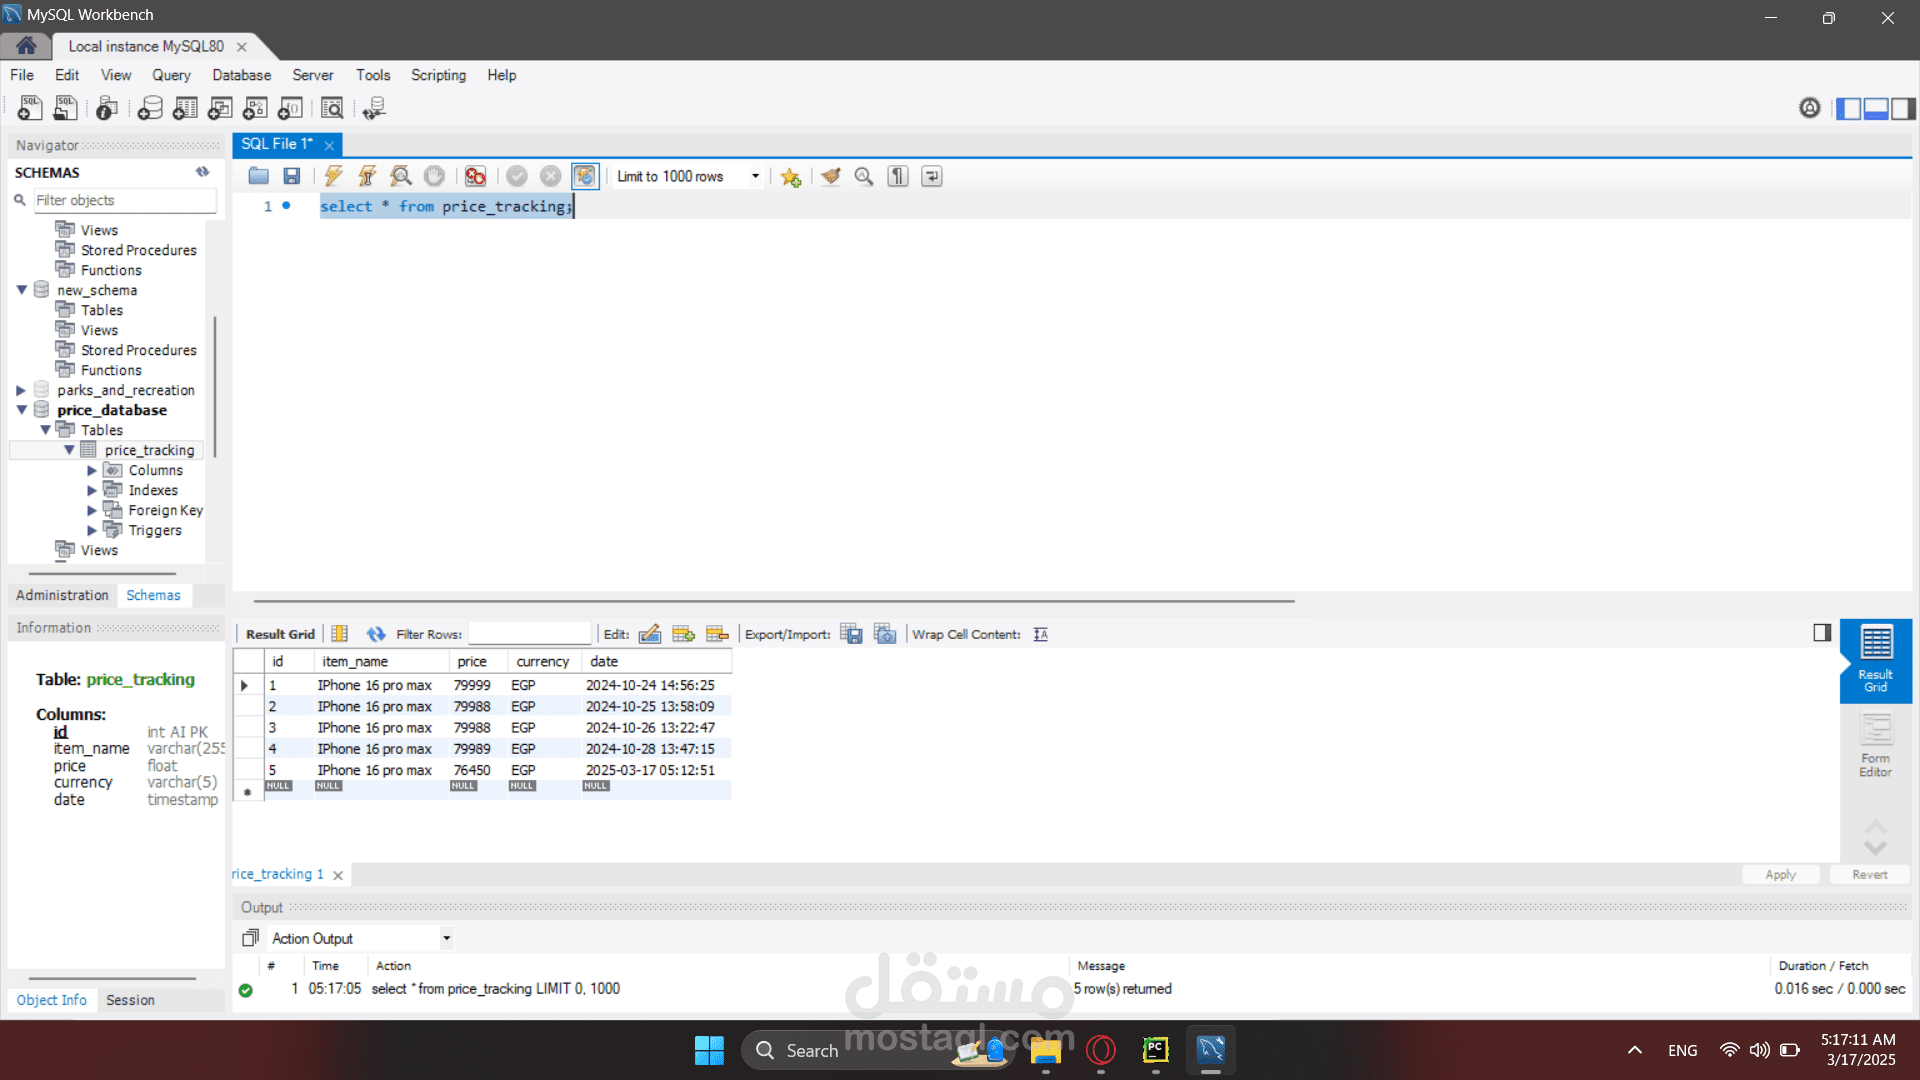
Task: Execute the query with lightning bolt icon
Action: (x=333, y=177)
